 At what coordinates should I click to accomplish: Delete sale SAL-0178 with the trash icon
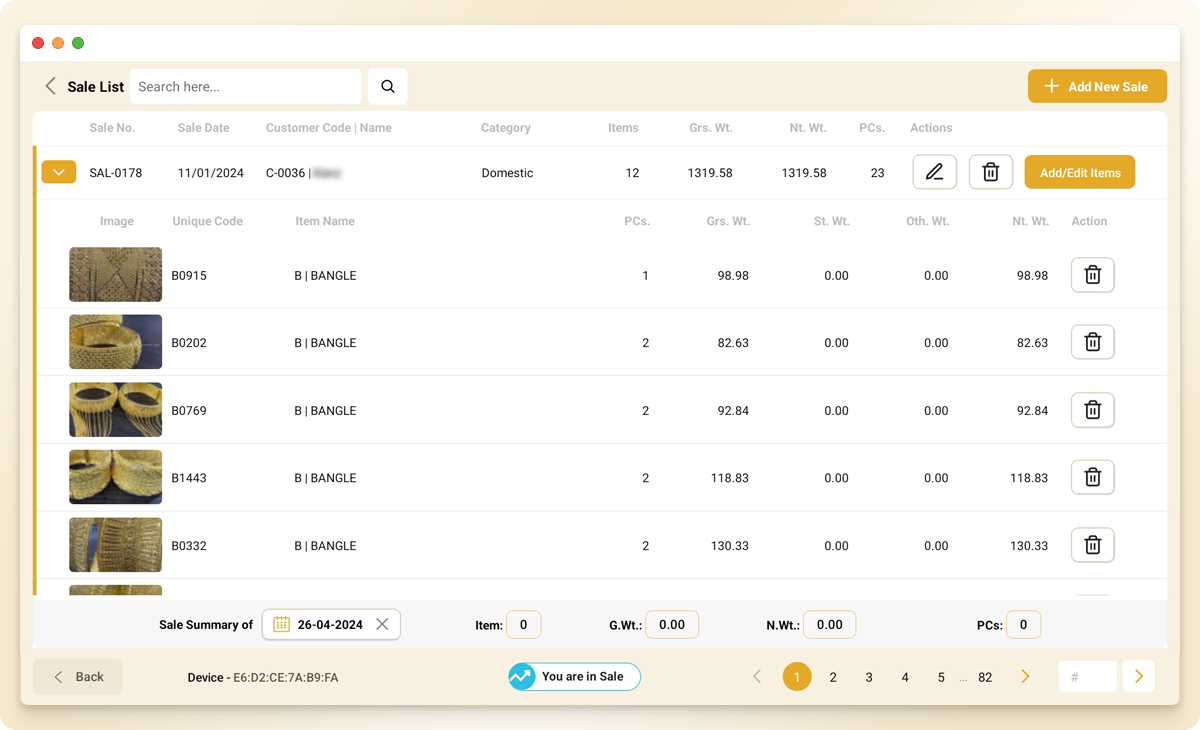[990, 172]
